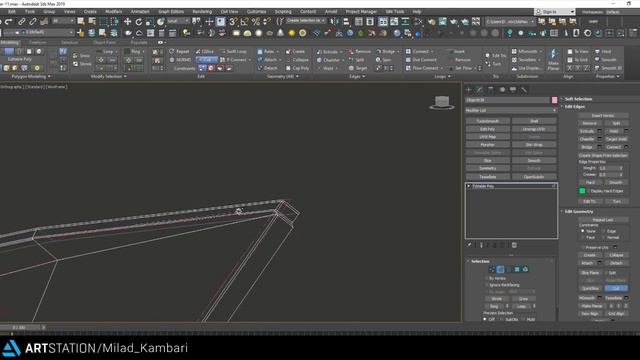
Task: Click the Select by Name icon
Action: click(x=92, y=22)
